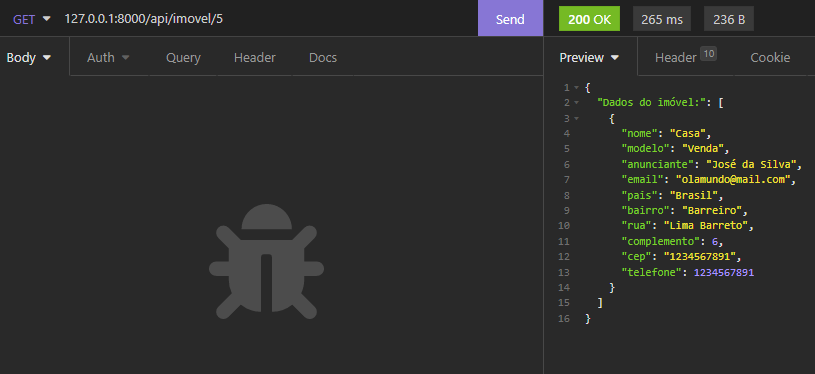Open the Docs tab

pyautogui.click(x=323, y=58)
